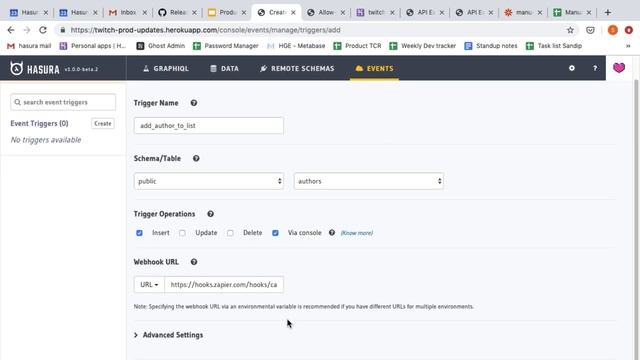Open the Know more link
The width and height of the screenshot is (640, 360).
pos(357,233)
